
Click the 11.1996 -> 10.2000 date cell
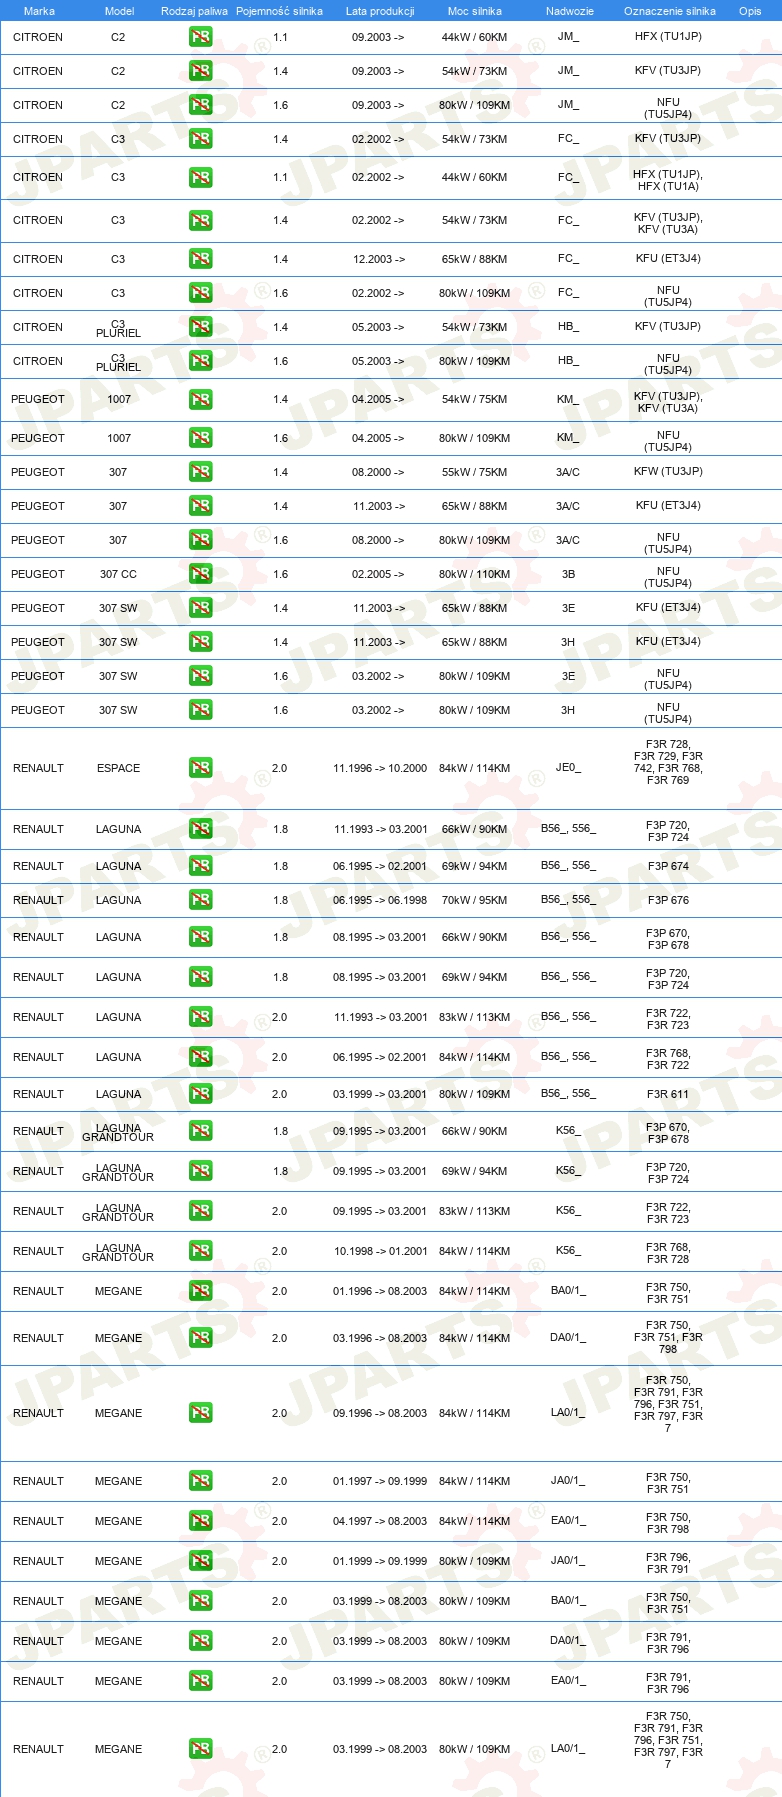click(380, 768)
